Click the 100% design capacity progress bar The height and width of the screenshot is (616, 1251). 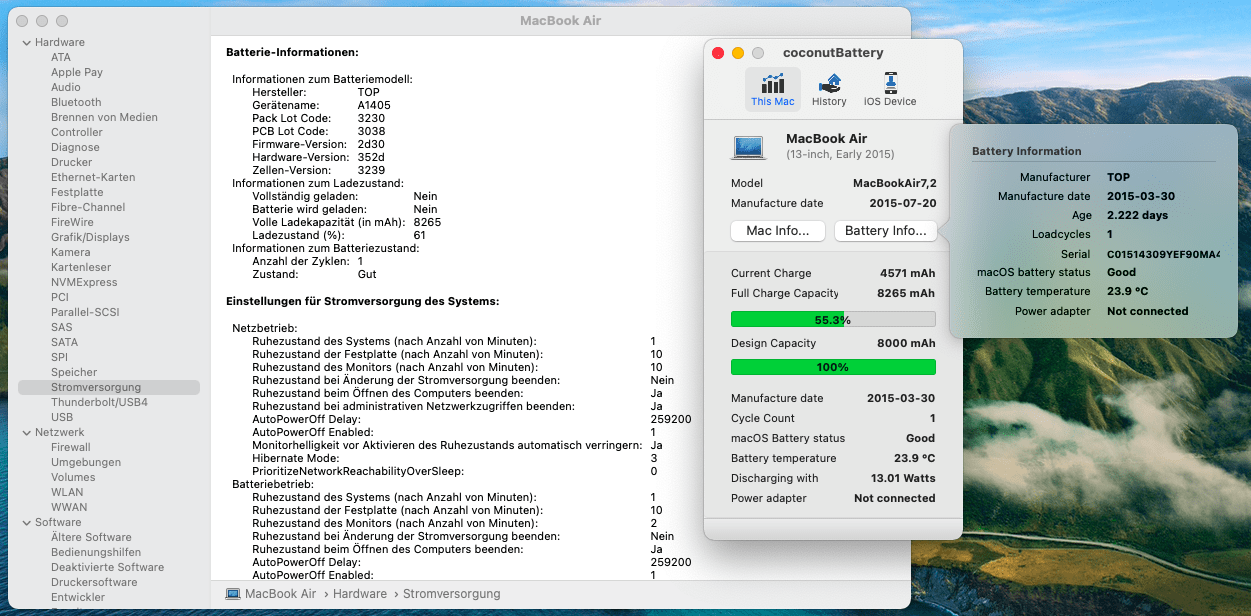click(833, 367)
